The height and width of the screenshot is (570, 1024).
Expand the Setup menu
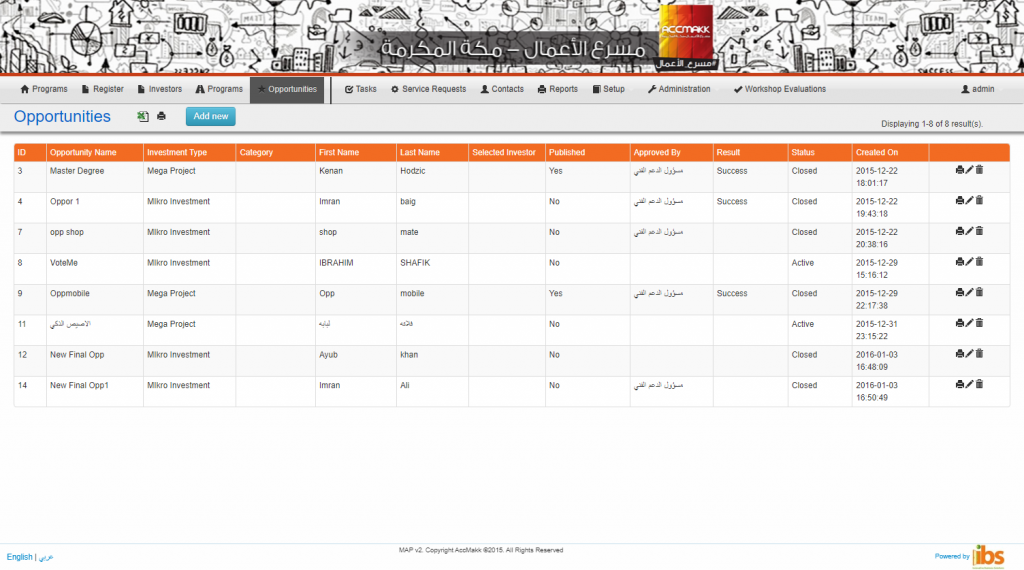(608, 89)
